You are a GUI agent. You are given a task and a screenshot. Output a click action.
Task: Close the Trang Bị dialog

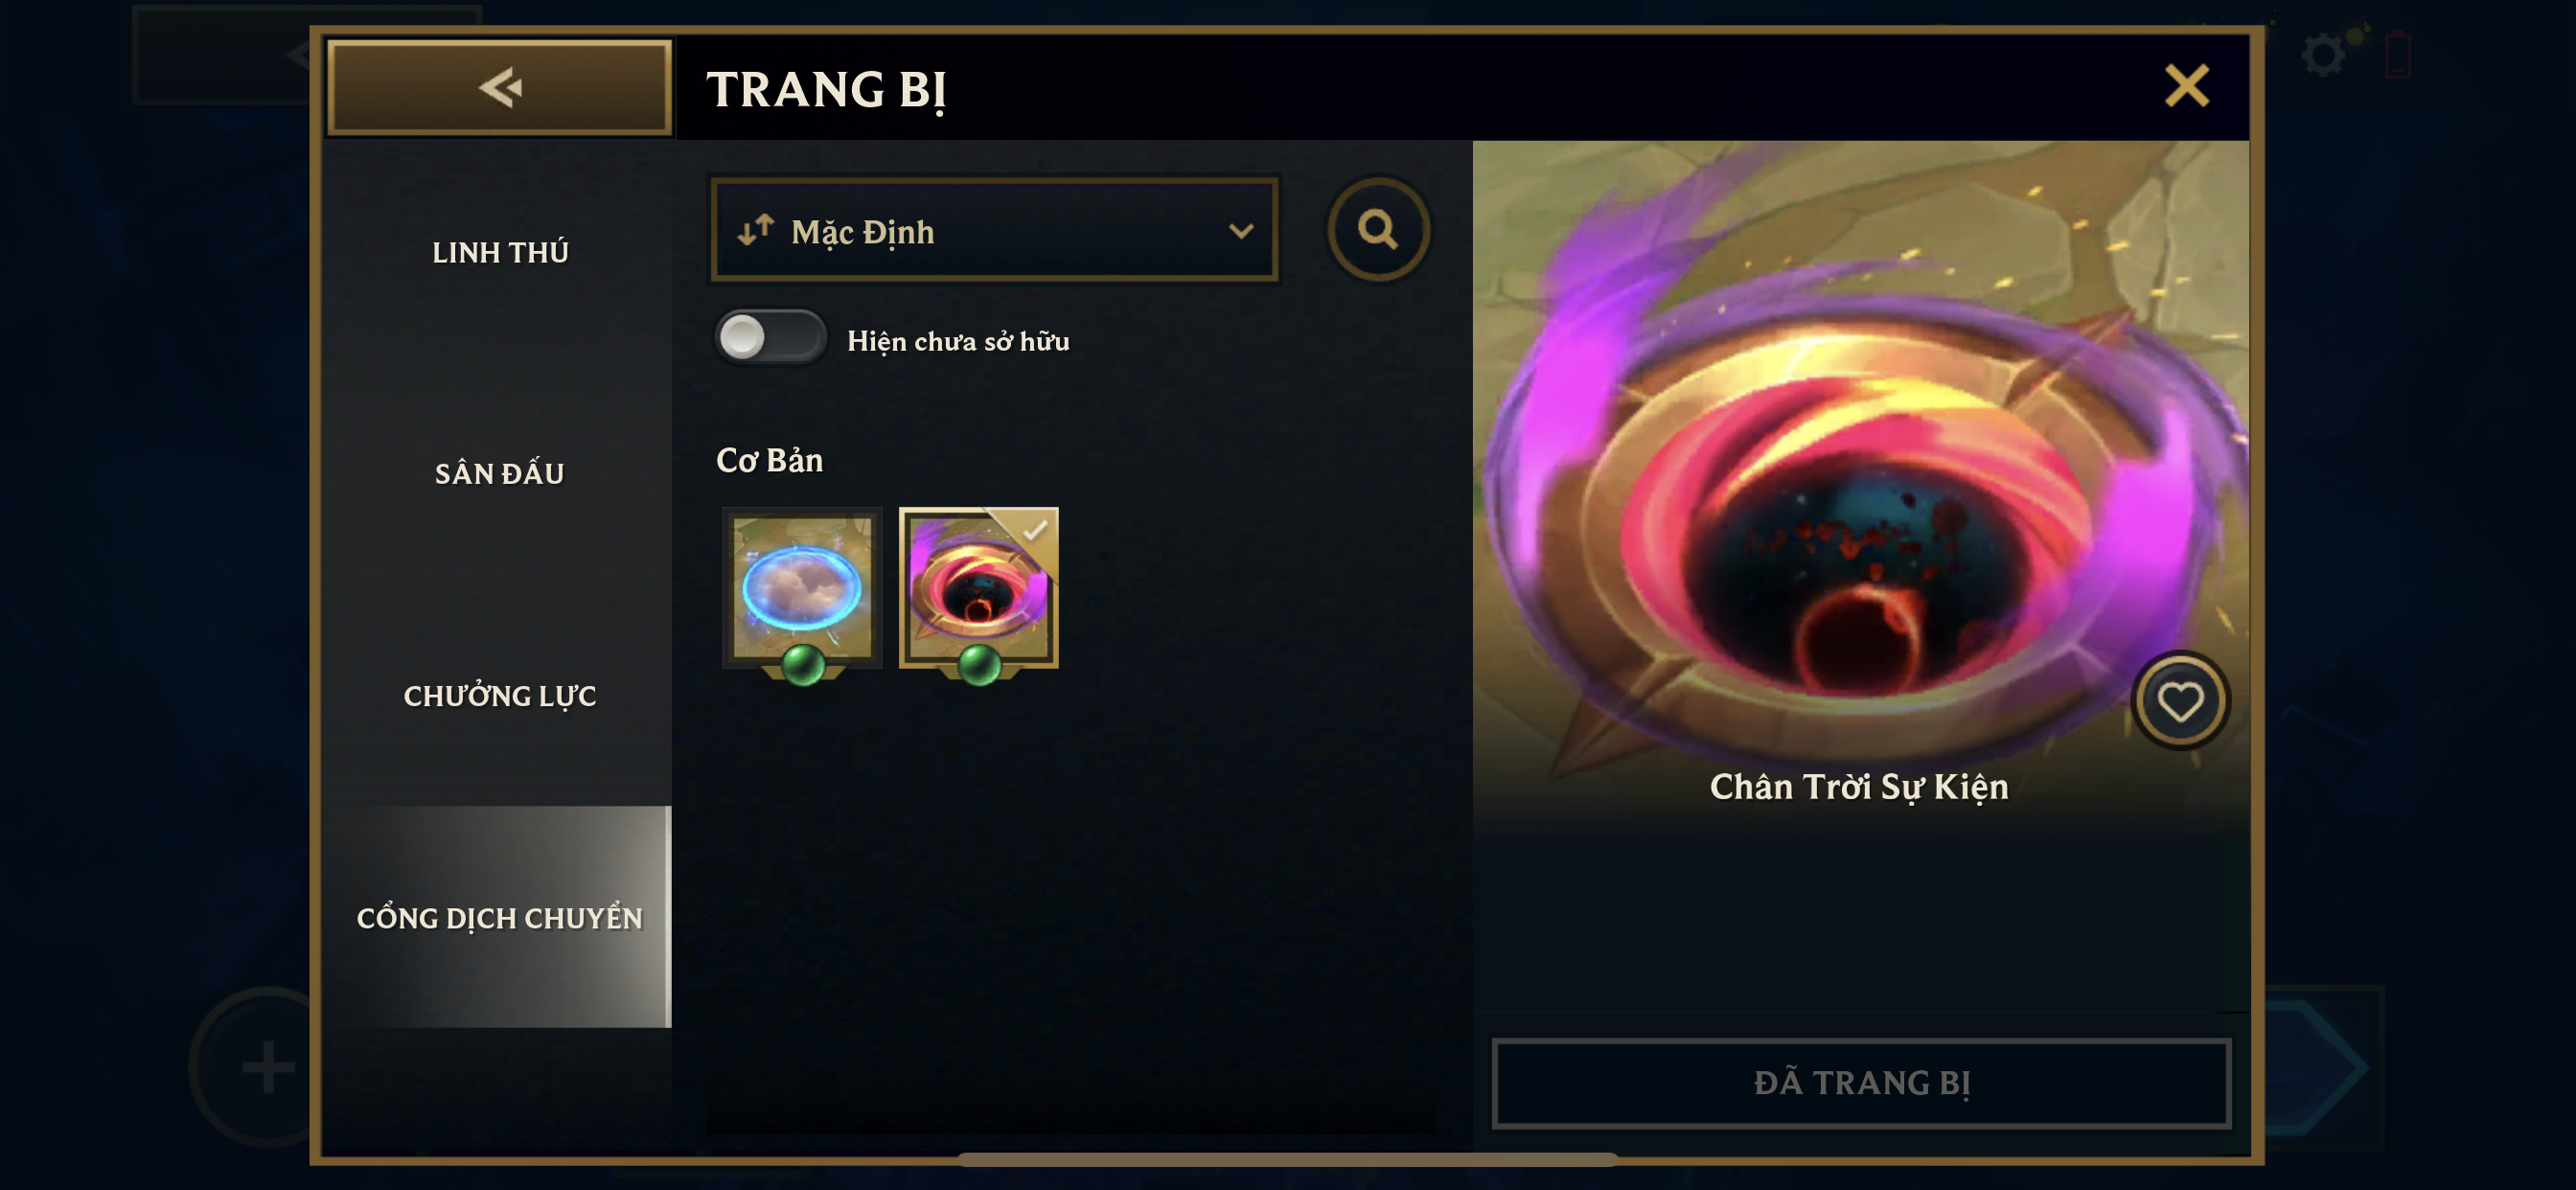coord(2186,86)
